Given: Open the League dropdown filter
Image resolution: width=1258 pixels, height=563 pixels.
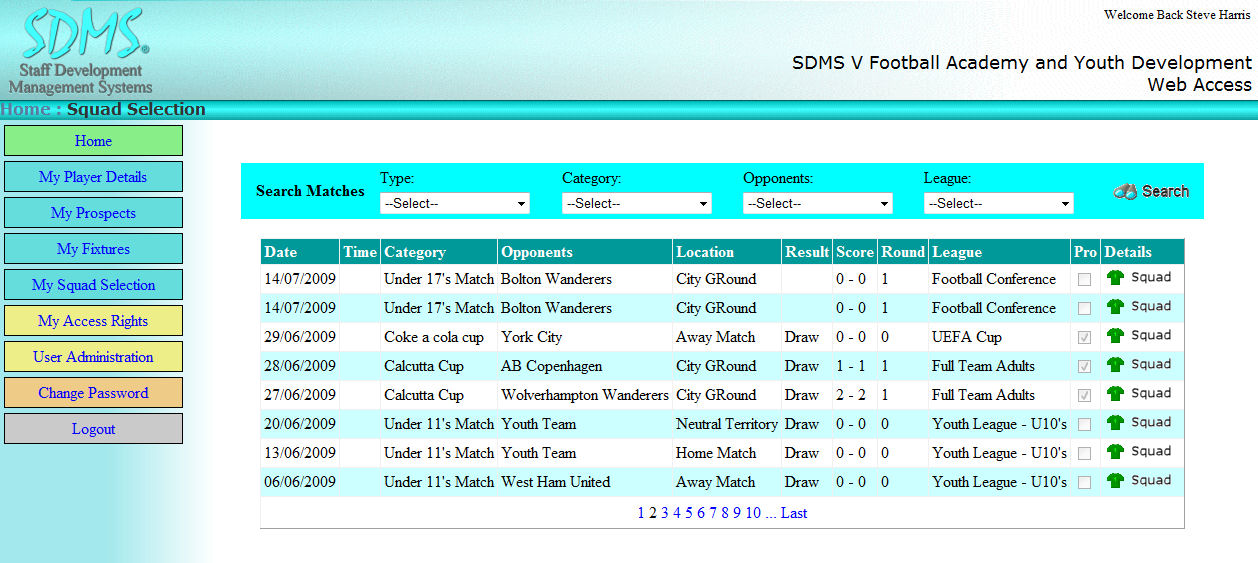Looking at the screenshot, I should coord(998,203).
